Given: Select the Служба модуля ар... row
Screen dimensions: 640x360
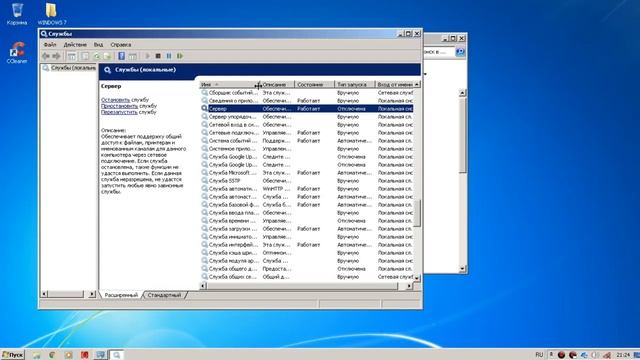Looking at the screenshot, I should [x=307, y=260].
